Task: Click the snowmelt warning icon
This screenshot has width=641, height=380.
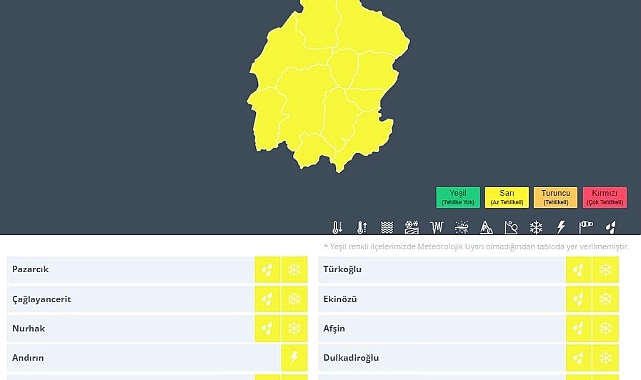Action: 412,227
